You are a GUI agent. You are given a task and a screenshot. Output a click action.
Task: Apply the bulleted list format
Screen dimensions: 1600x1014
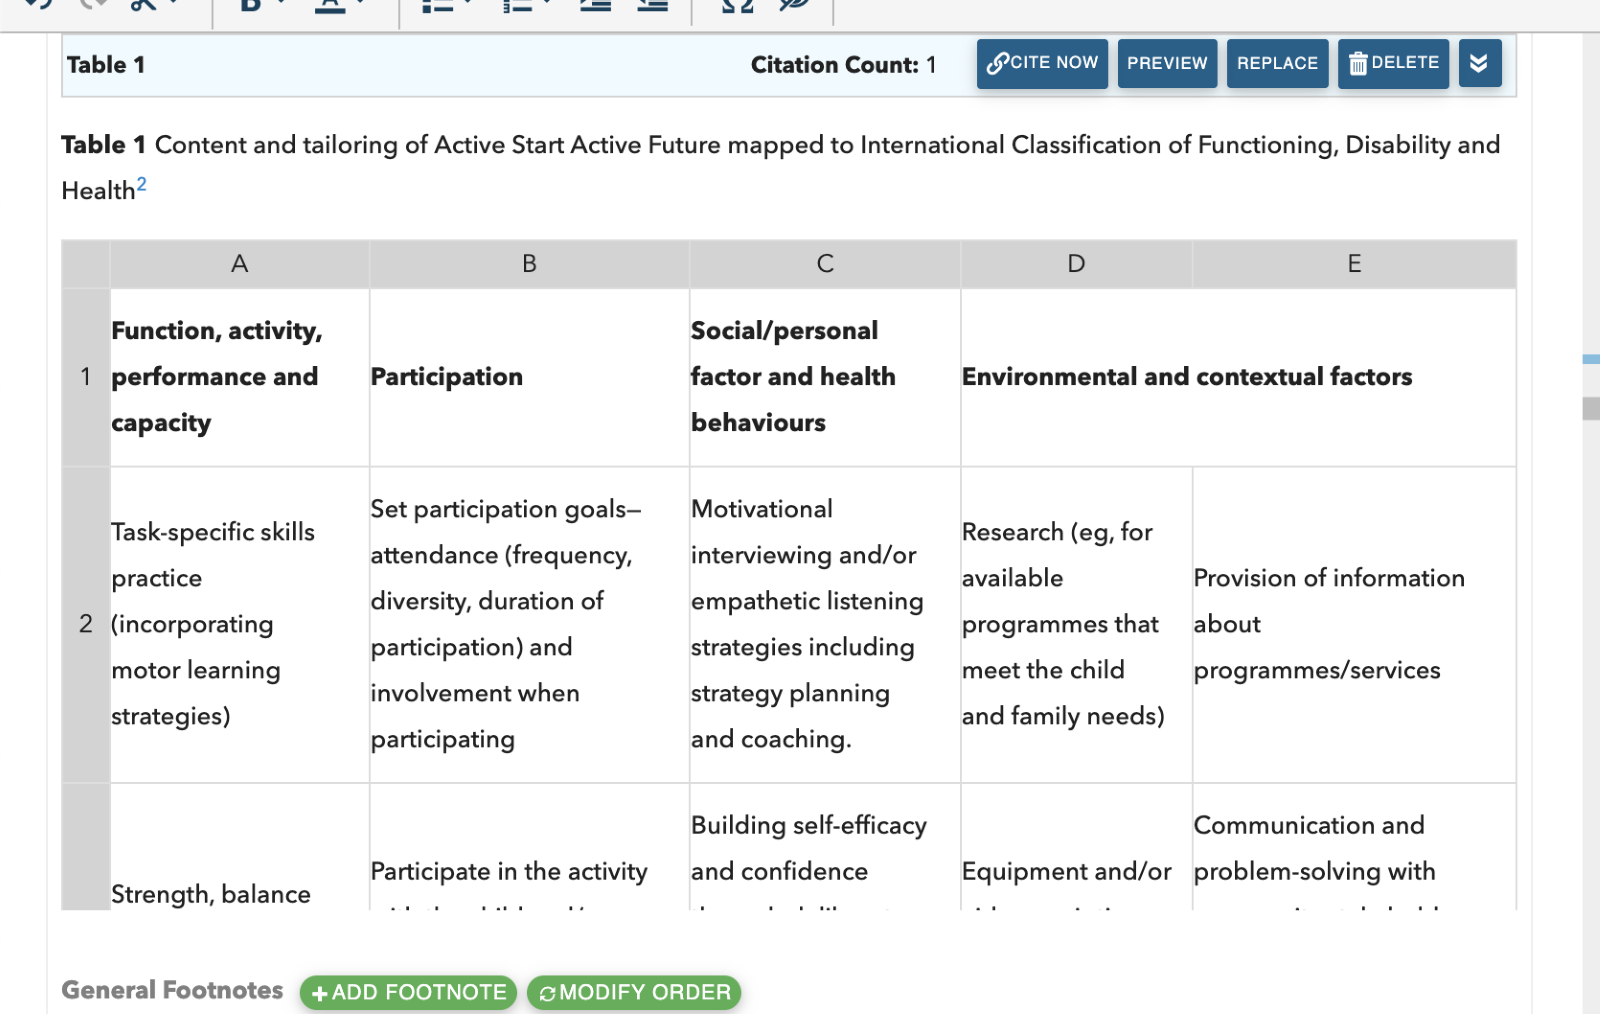(438, 5)
